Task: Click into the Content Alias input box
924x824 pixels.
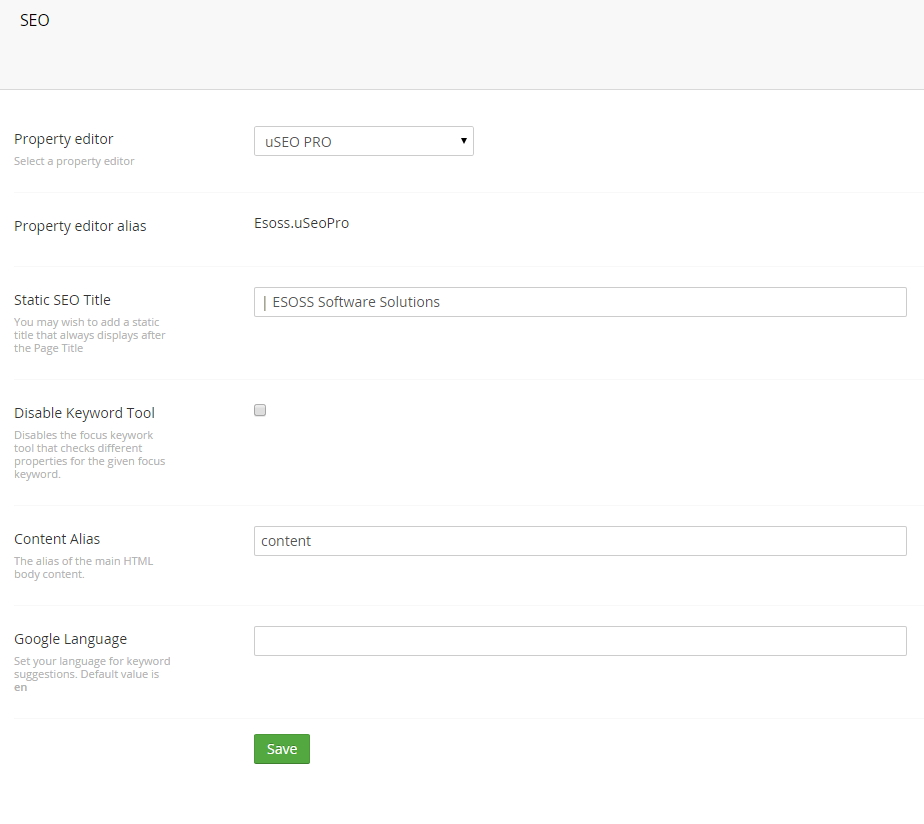Action: point(580,541)
